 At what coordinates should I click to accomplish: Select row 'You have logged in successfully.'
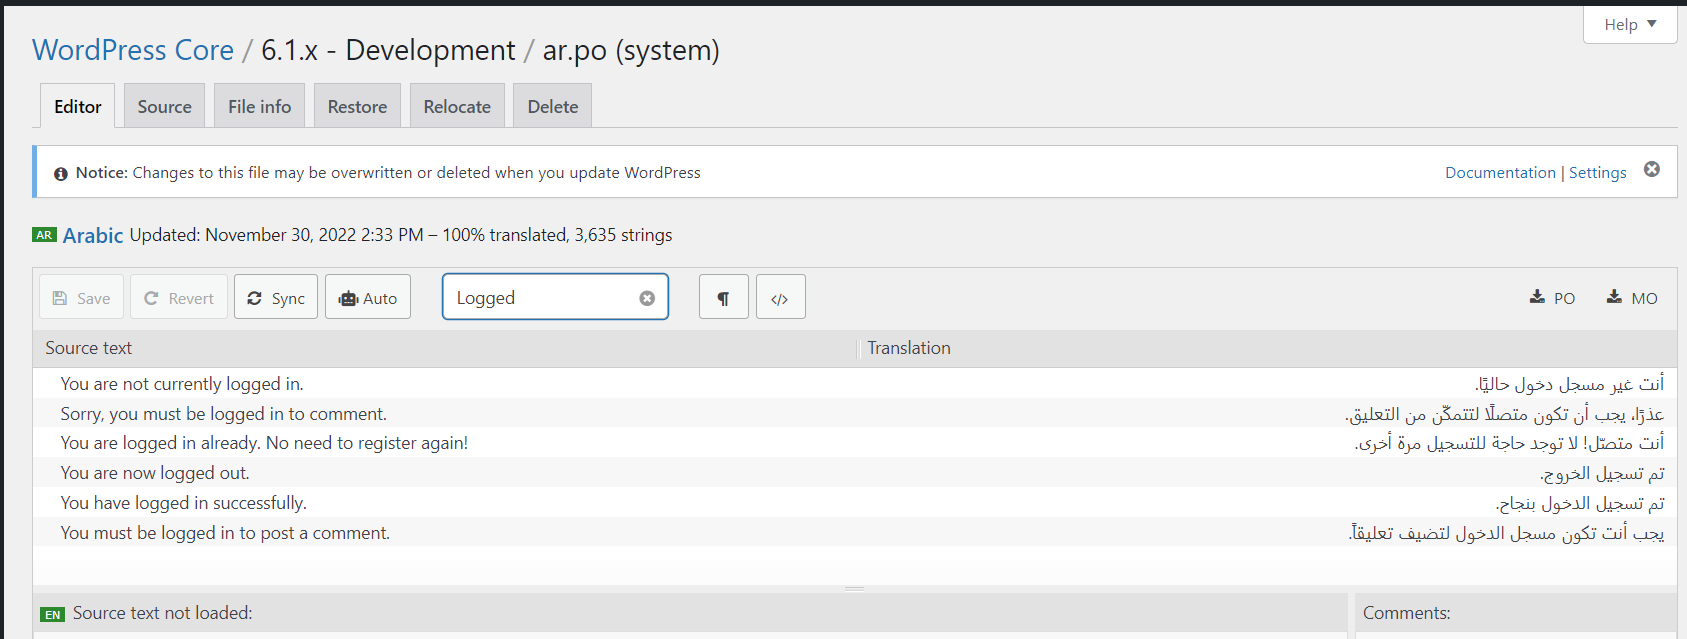click(x=855, y=503)
